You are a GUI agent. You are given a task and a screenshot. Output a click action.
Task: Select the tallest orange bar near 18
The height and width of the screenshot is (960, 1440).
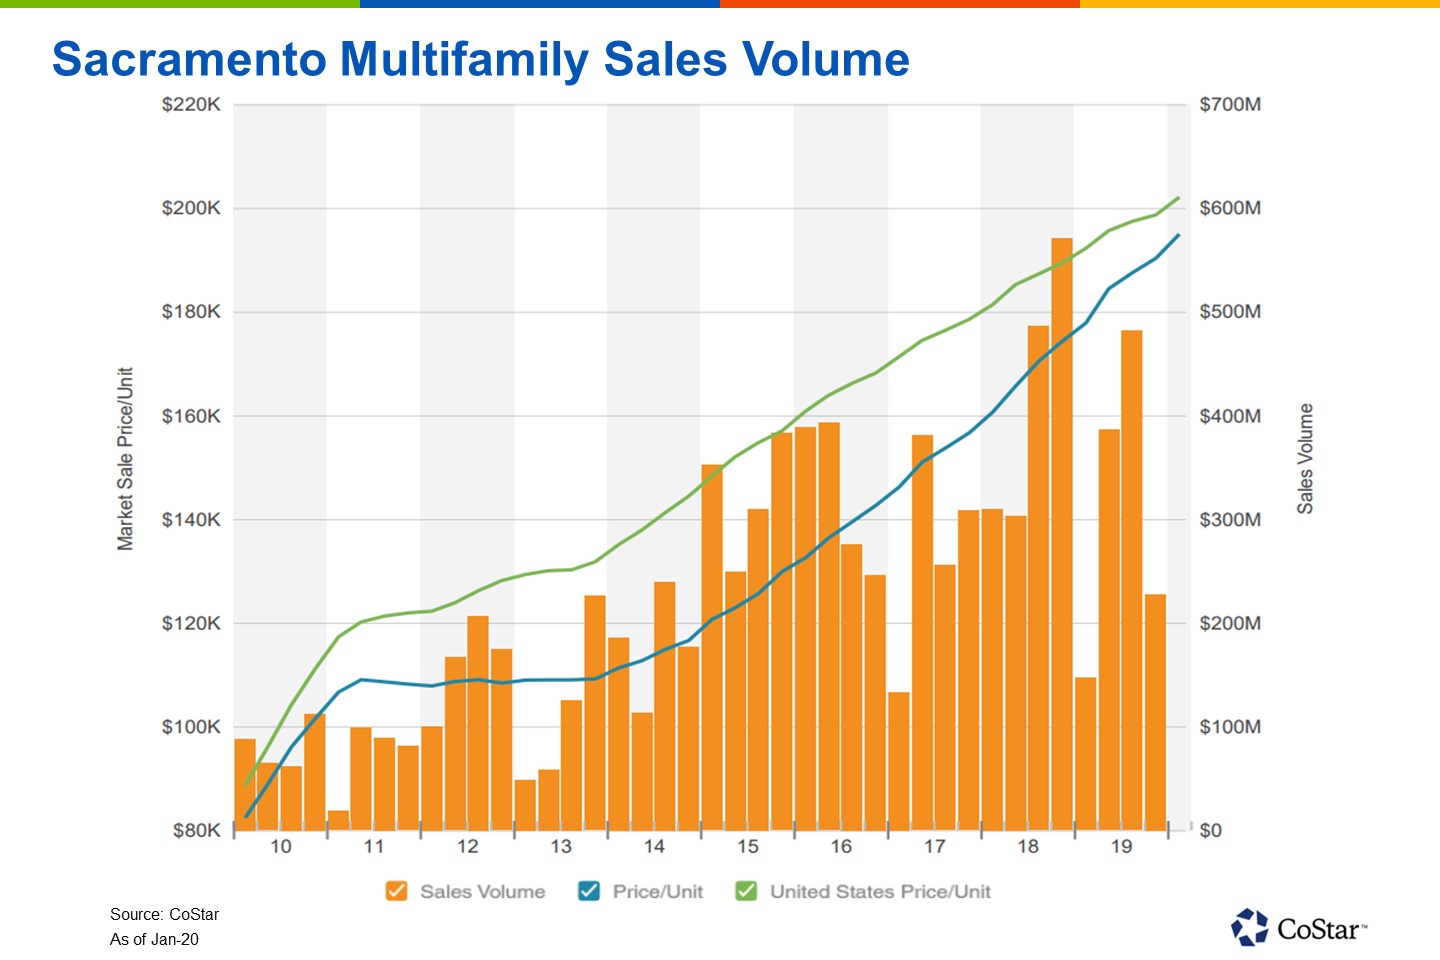(x=1063, y=530)
